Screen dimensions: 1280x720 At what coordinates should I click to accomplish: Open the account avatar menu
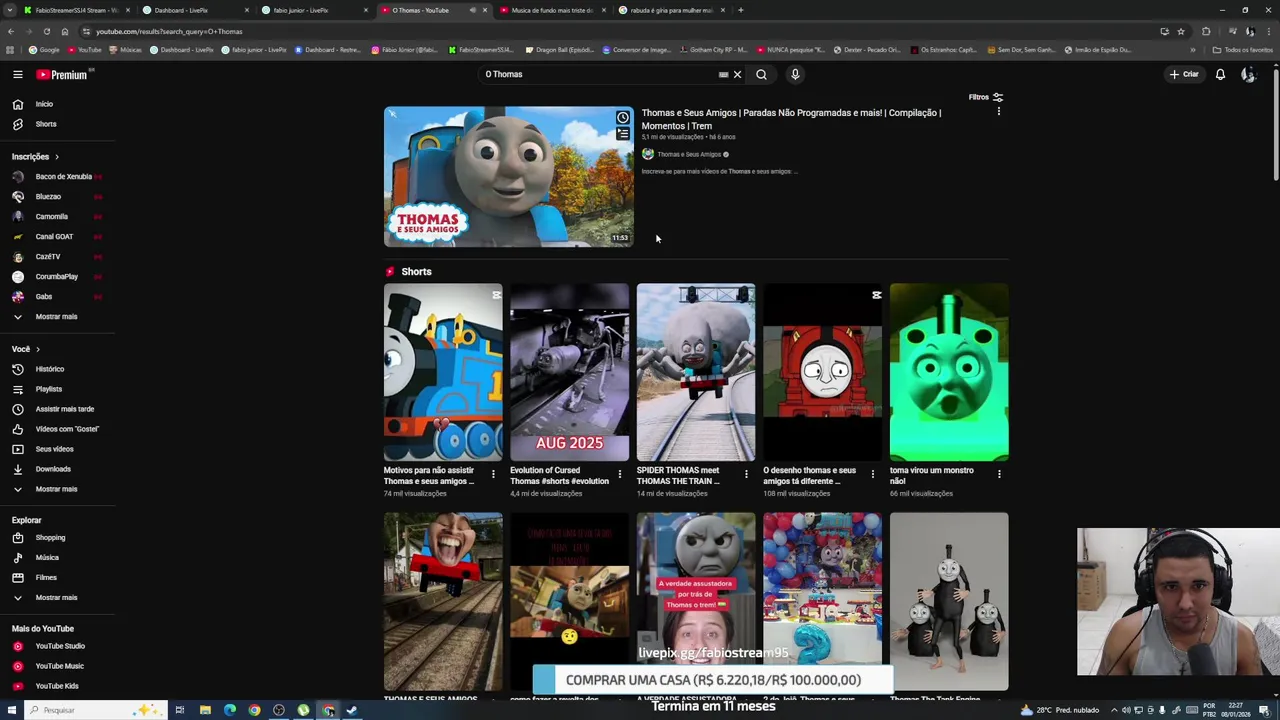coord(1248,74)
